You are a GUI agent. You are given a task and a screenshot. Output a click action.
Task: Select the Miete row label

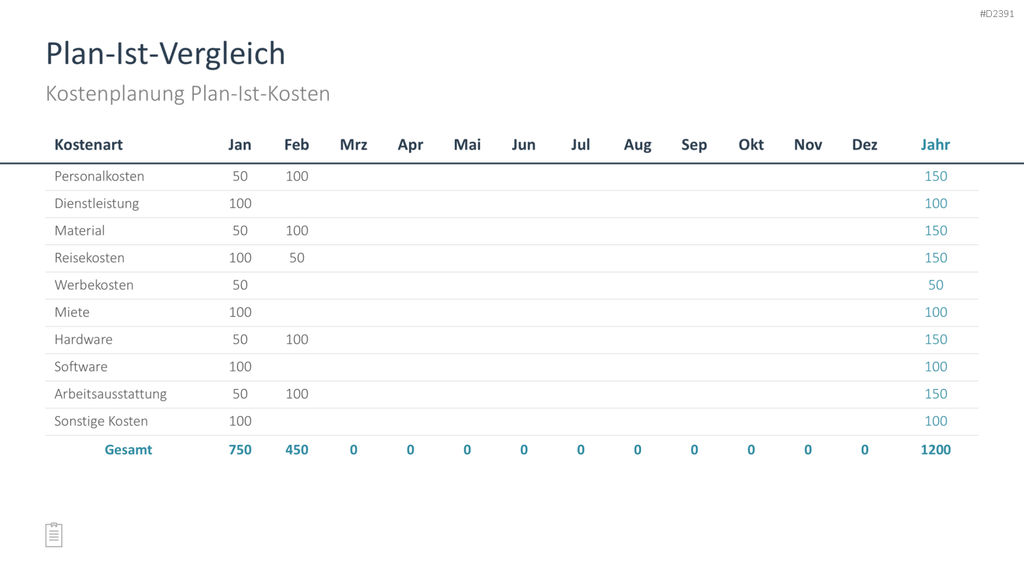point(72,312)
